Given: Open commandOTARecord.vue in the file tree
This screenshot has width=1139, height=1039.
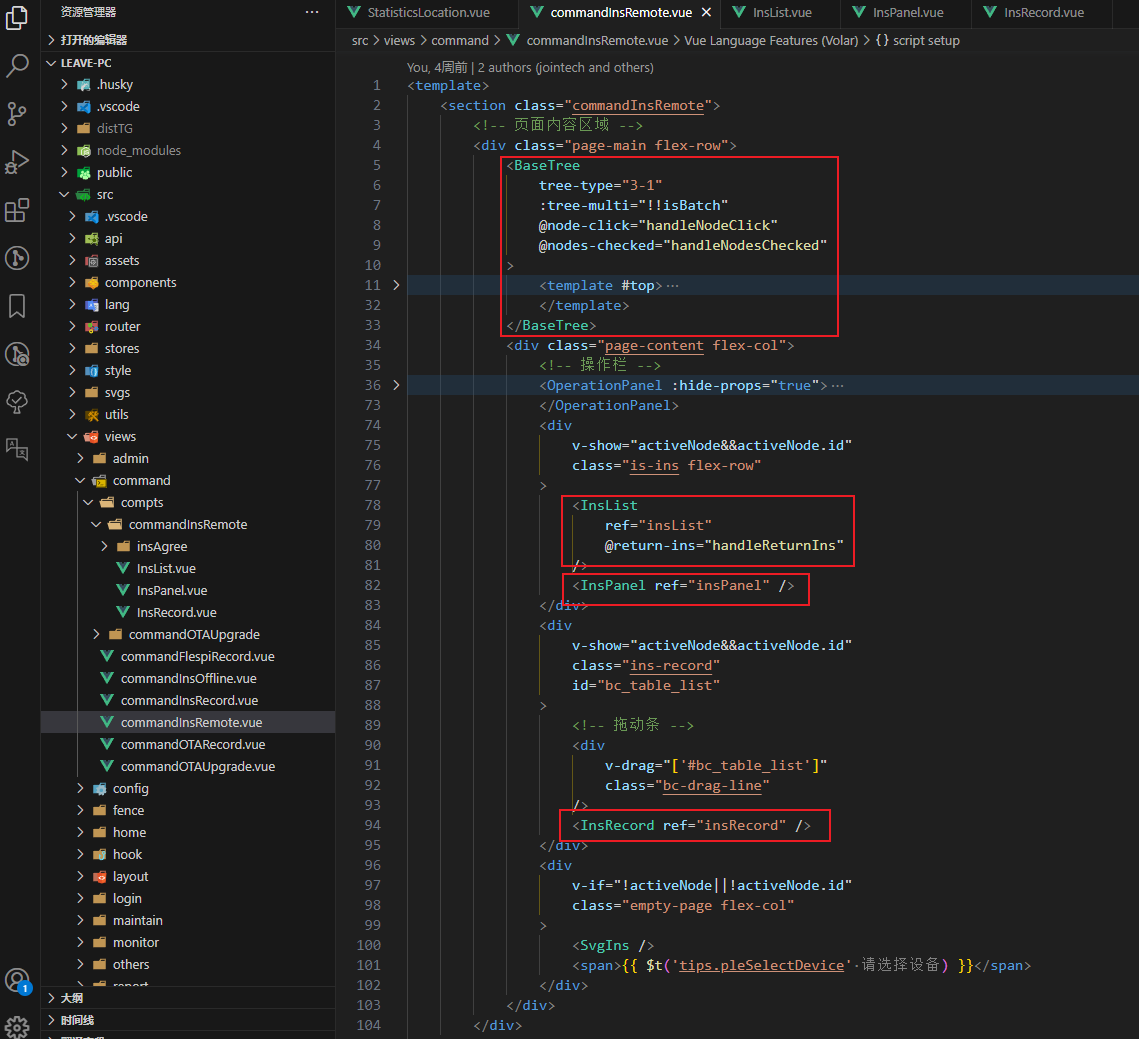Looking at the screenshot, I should 193,744.
